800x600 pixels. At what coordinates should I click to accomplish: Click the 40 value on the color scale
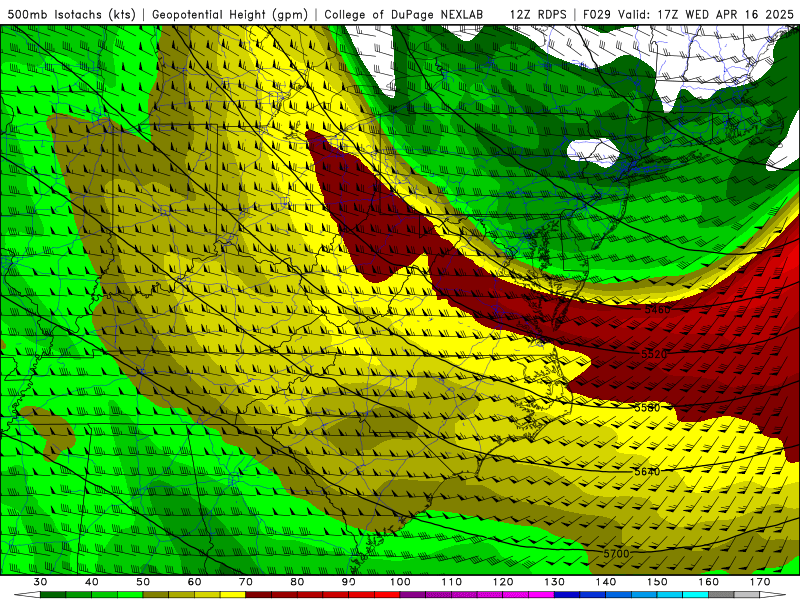point(92,582)
